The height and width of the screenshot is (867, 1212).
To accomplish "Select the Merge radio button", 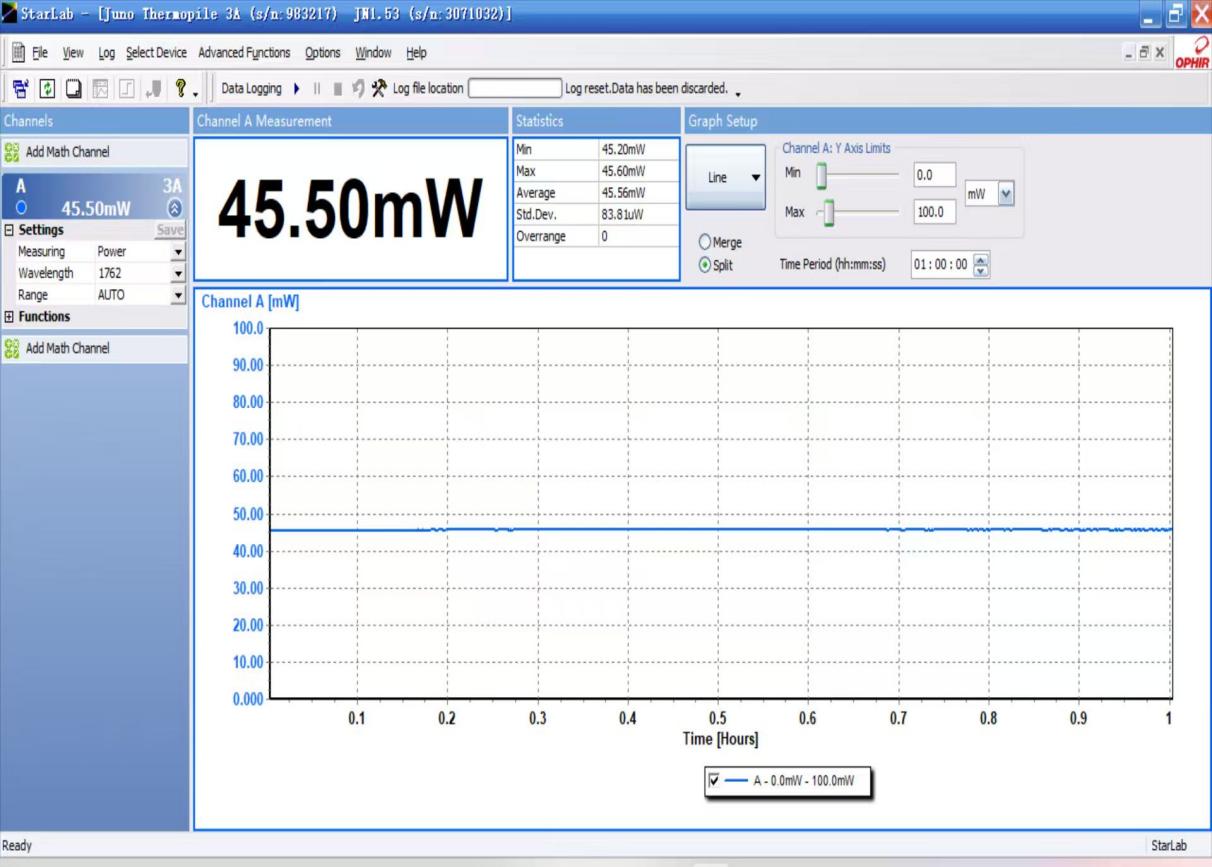I will 706,243.
